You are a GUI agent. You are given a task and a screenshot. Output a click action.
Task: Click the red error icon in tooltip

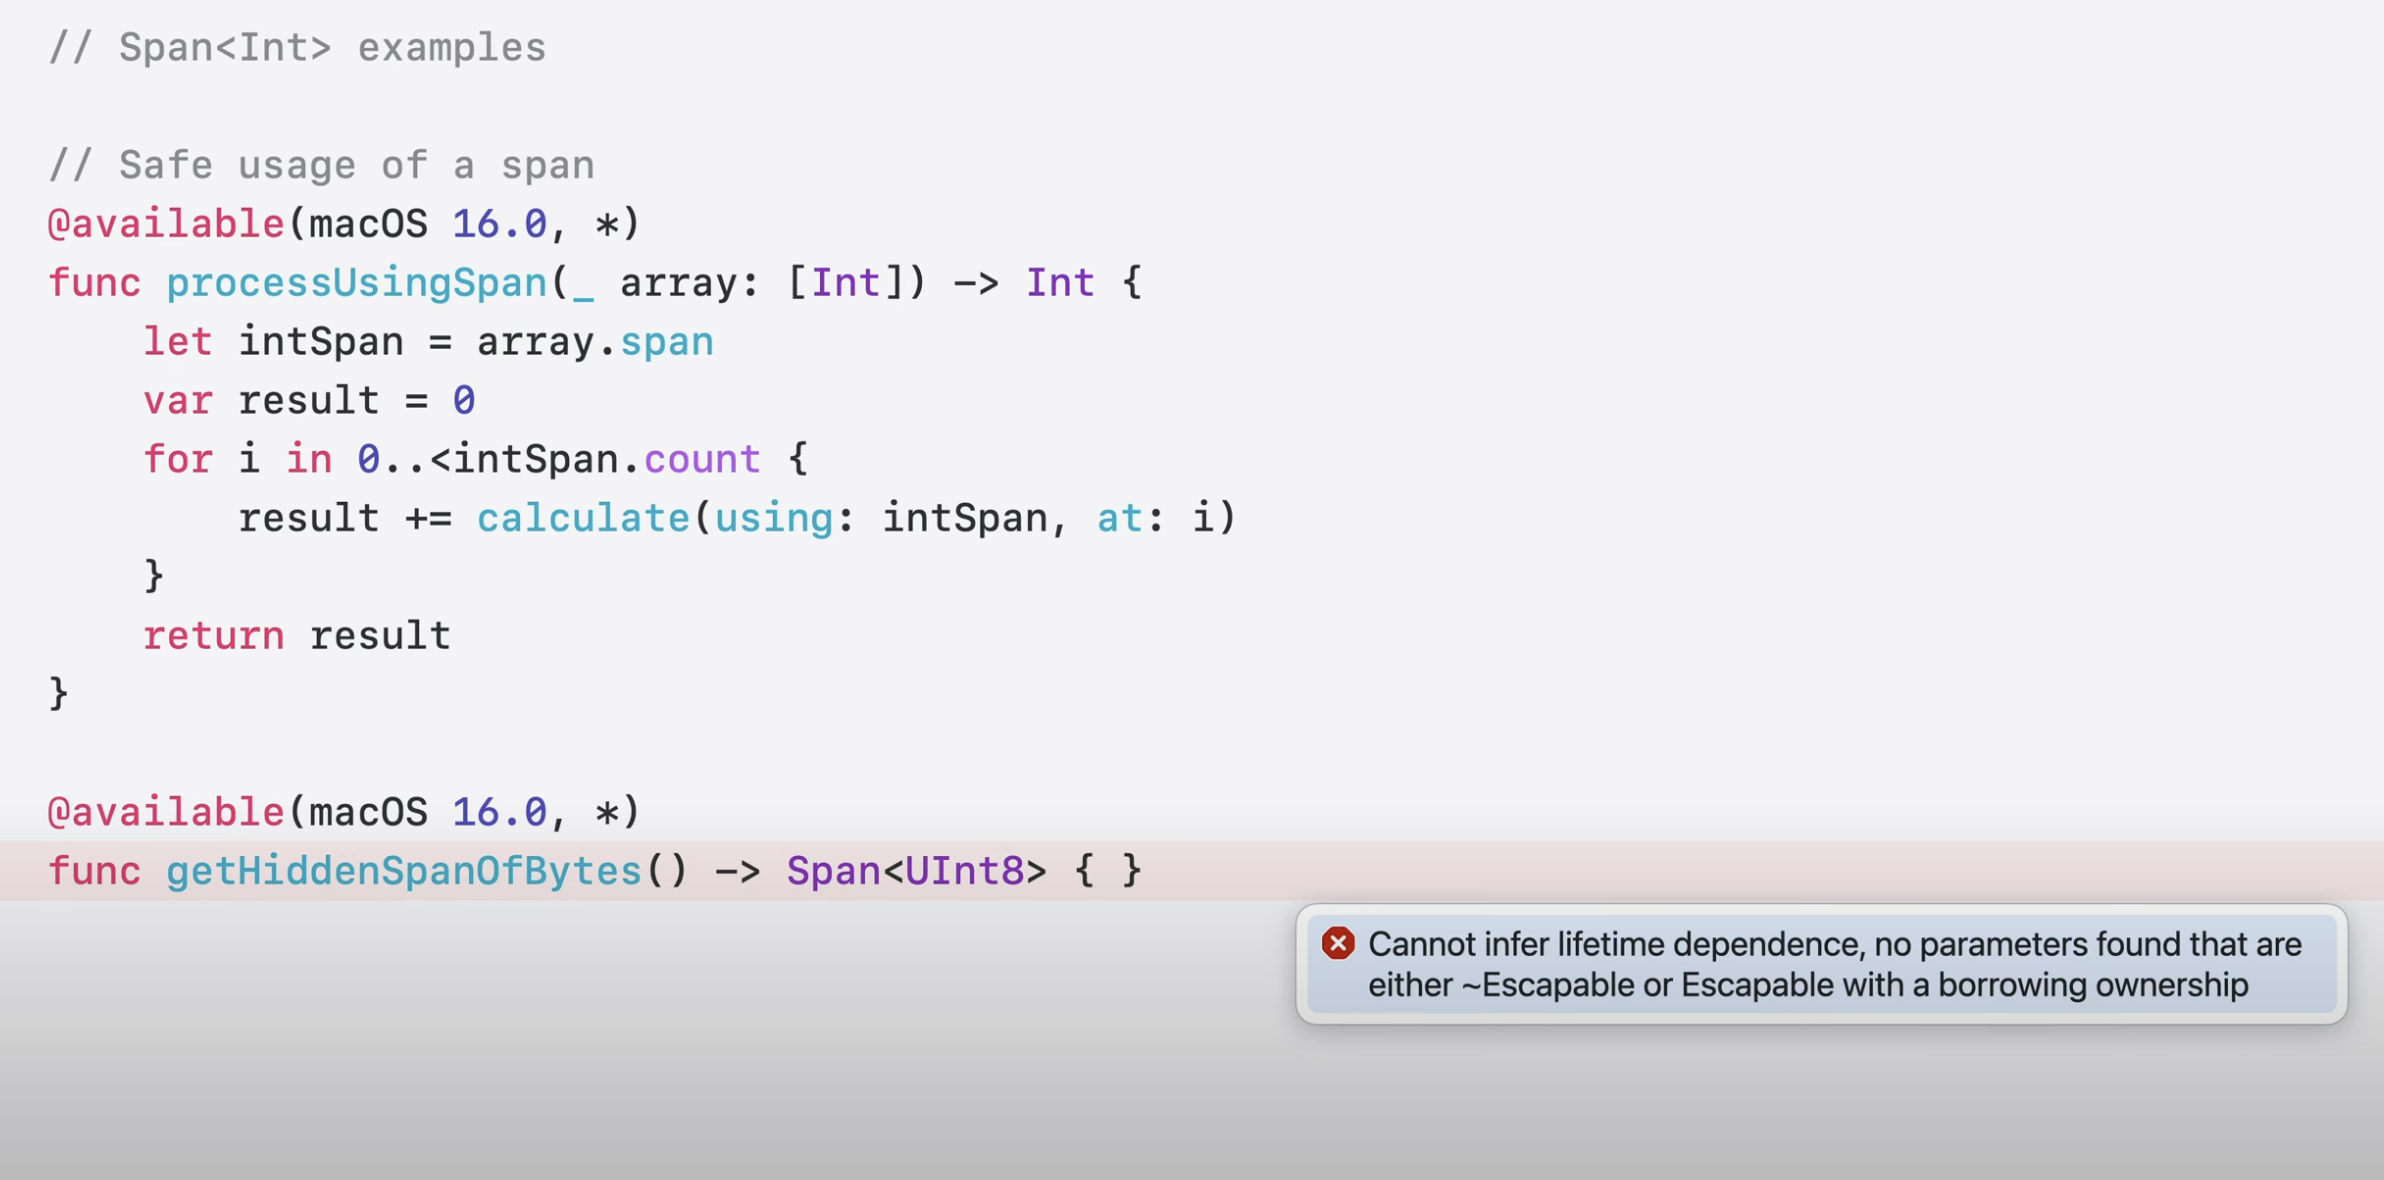pyautogui.click(x=1337, y=943)
